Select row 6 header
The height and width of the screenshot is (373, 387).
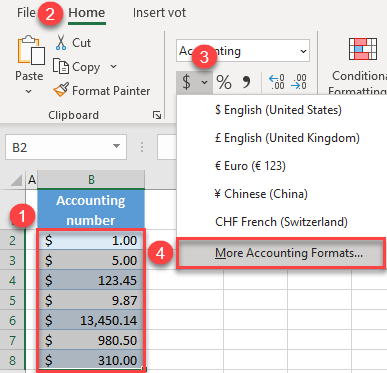(x=12, y=320)
